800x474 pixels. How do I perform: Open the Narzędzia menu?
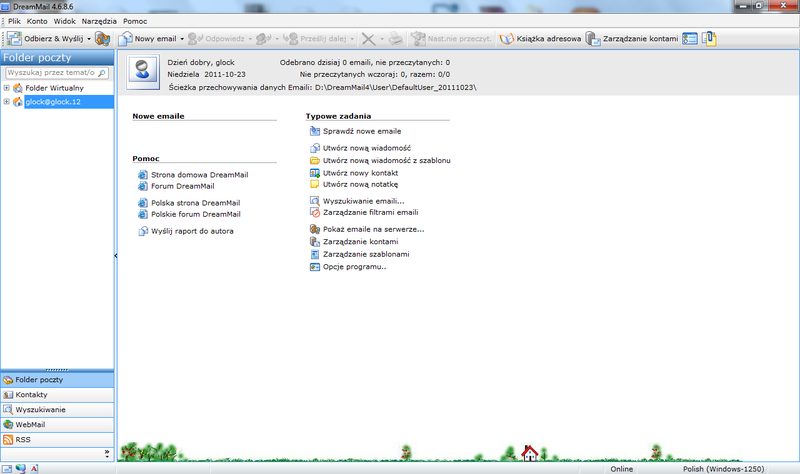click(99, 21)
